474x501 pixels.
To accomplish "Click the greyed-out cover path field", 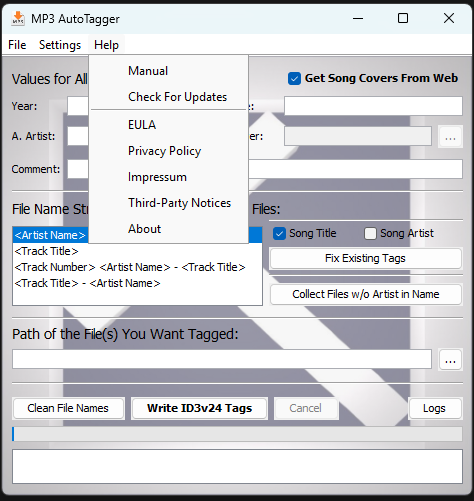I will (x=358, y=136).
